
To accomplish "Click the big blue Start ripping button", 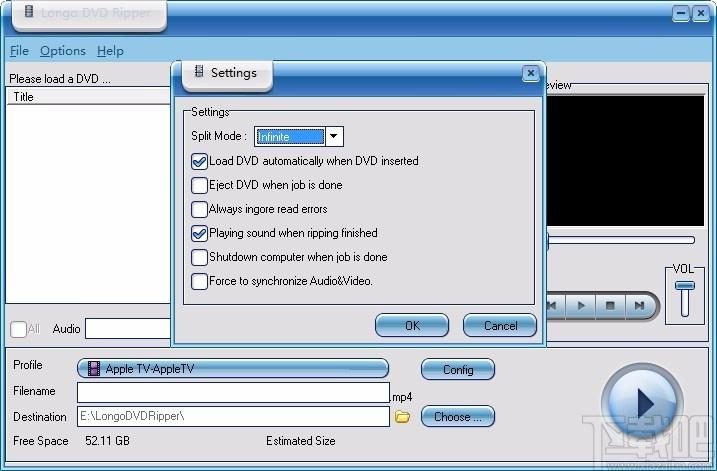I will pyautogui.click(x=642, y=402).
